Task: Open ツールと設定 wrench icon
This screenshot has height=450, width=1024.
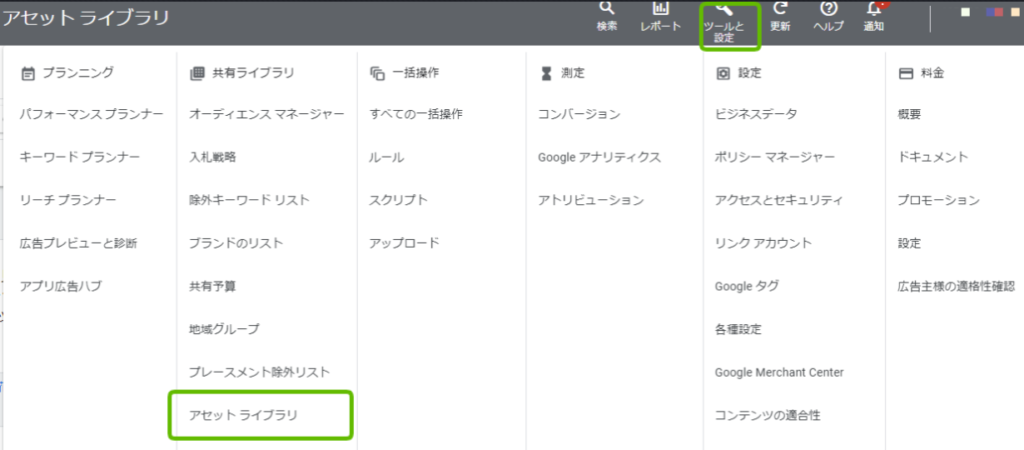Action: click(x=724, y=8)
